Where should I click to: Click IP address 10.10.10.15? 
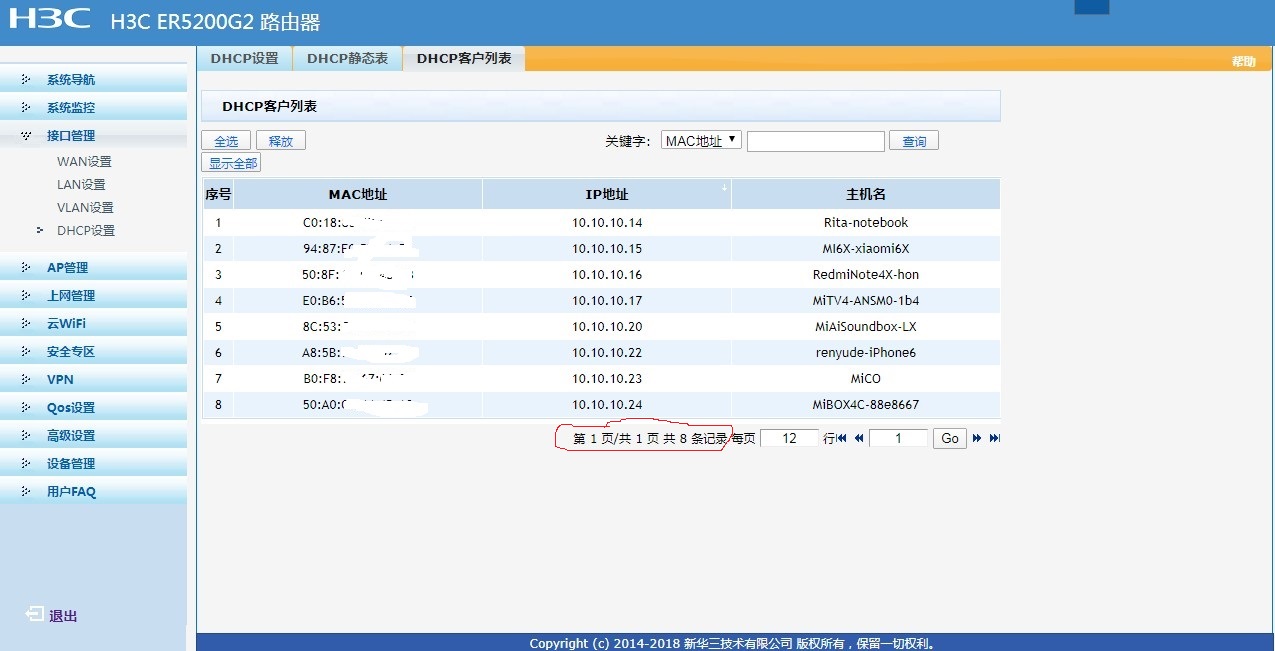click(607, 249)
